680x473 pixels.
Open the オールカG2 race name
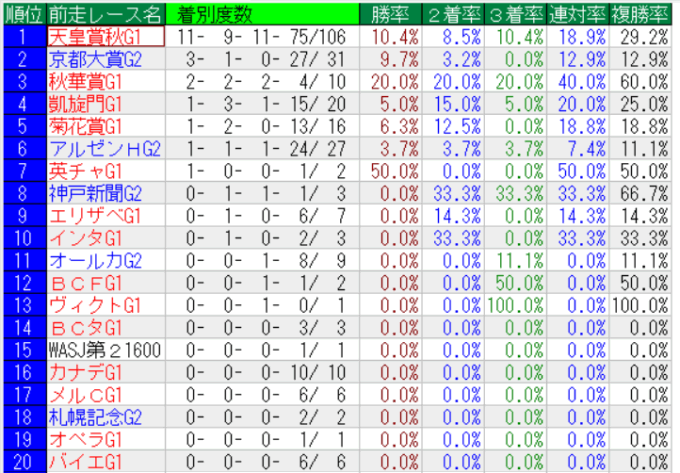95,258
